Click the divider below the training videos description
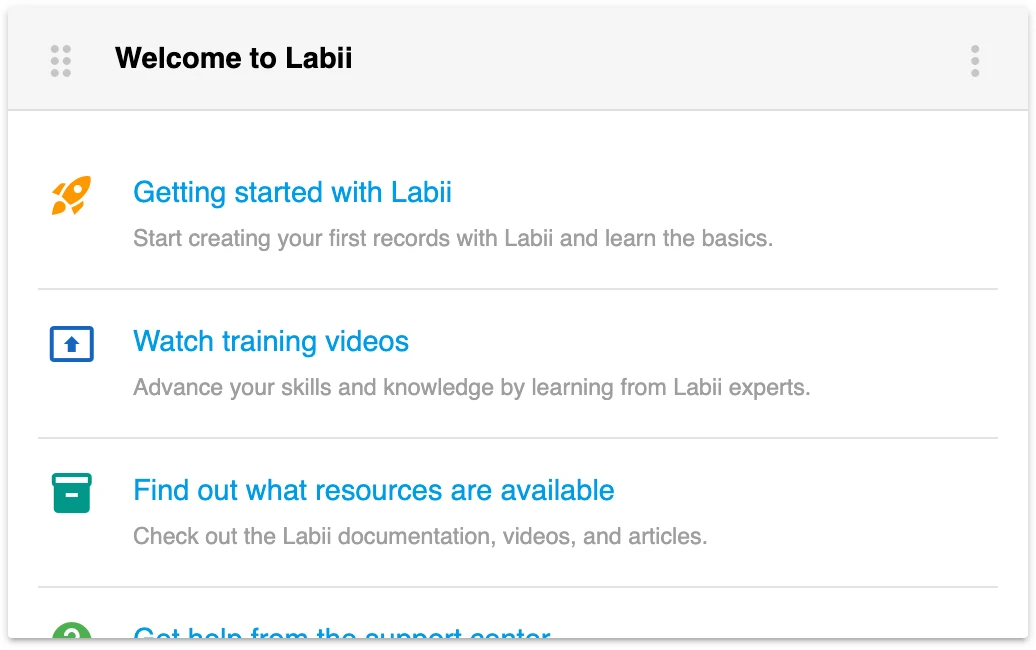Screen dimensions: 1036x650 [518, 438]
